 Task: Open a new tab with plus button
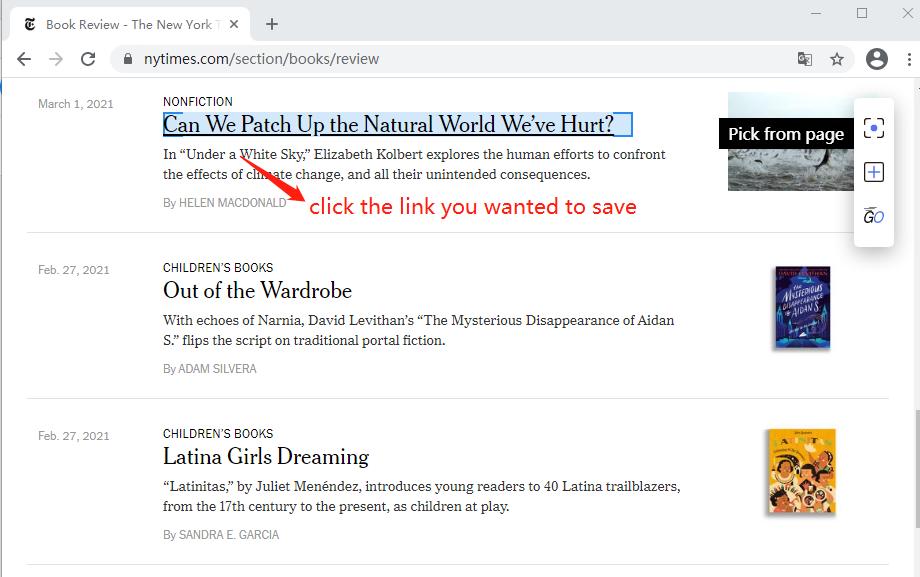click(x=272, y=24)
